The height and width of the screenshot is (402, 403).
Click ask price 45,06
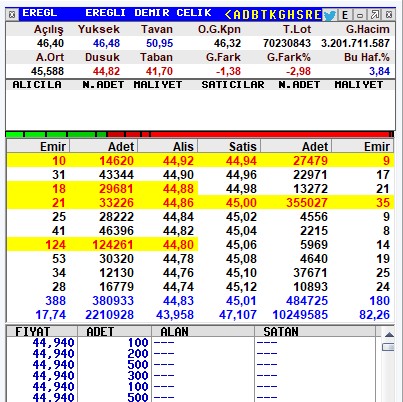[x=241, y=245]
